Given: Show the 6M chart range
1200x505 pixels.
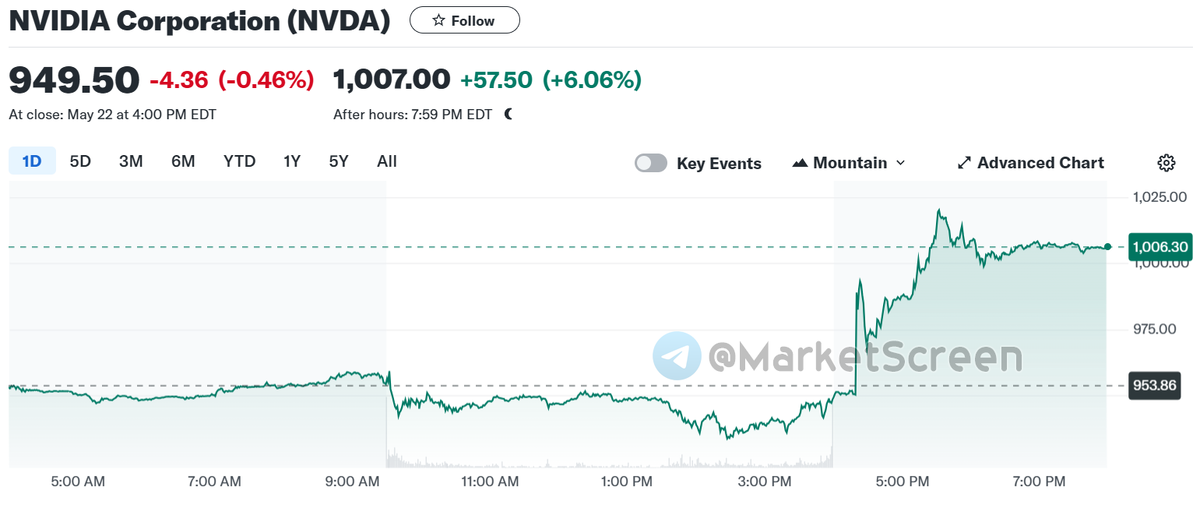Looking at the screenshot, I should click(x=183, y=161).
